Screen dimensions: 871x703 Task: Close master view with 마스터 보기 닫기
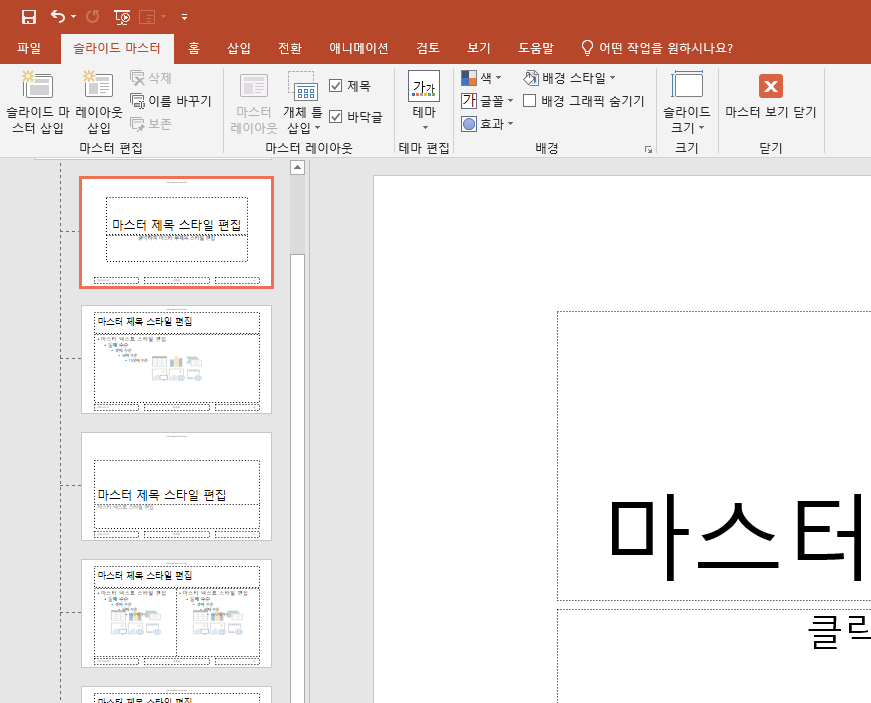point(771,96)
